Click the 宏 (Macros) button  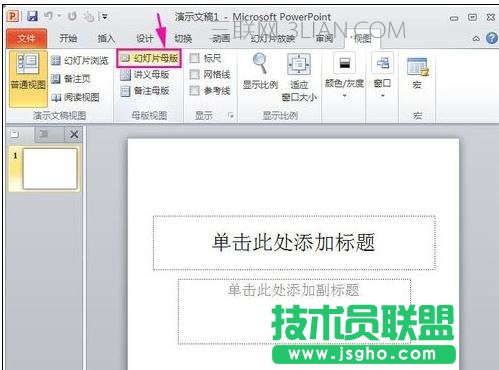tap(417, 73)
